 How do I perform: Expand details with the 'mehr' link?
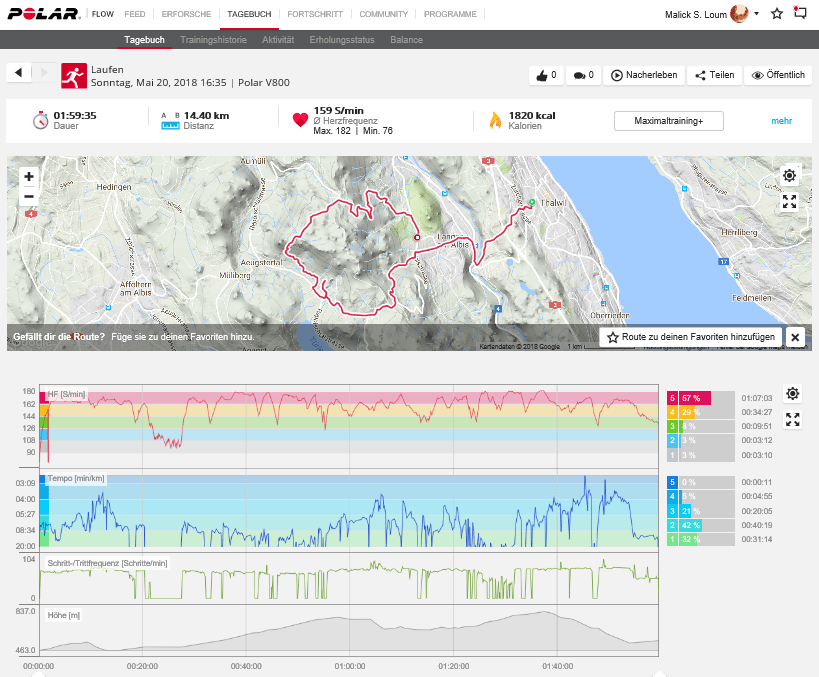tap(781, 121)
